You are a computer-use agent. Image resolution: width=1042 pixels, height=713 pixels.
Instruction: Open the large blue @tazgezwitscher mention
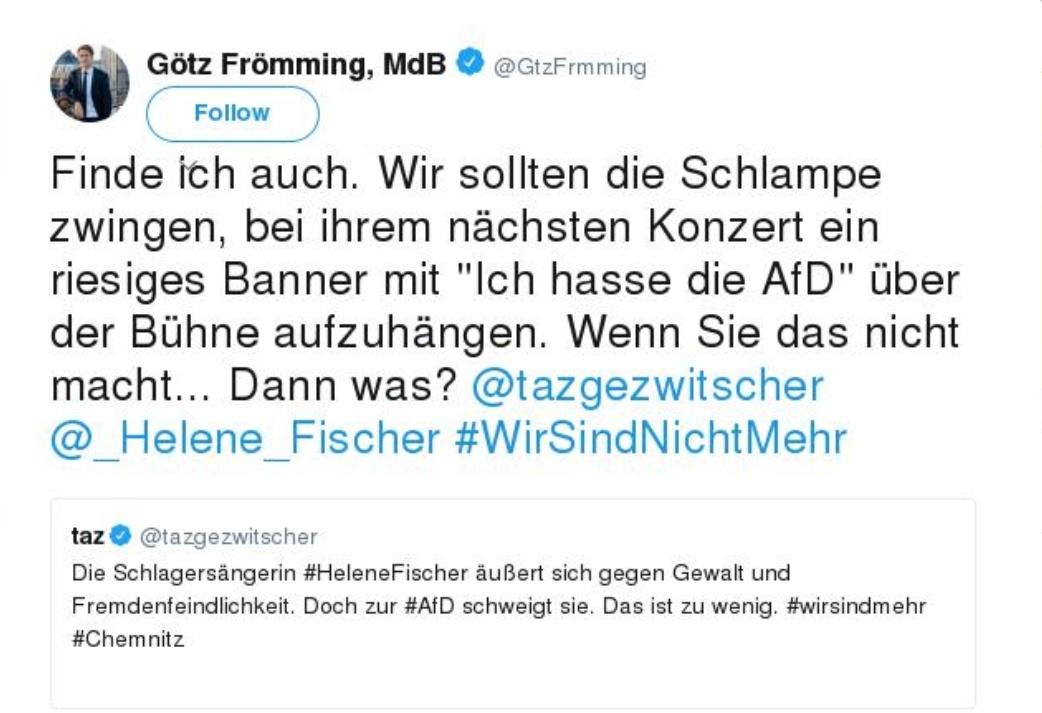click(x=648, y=386)
